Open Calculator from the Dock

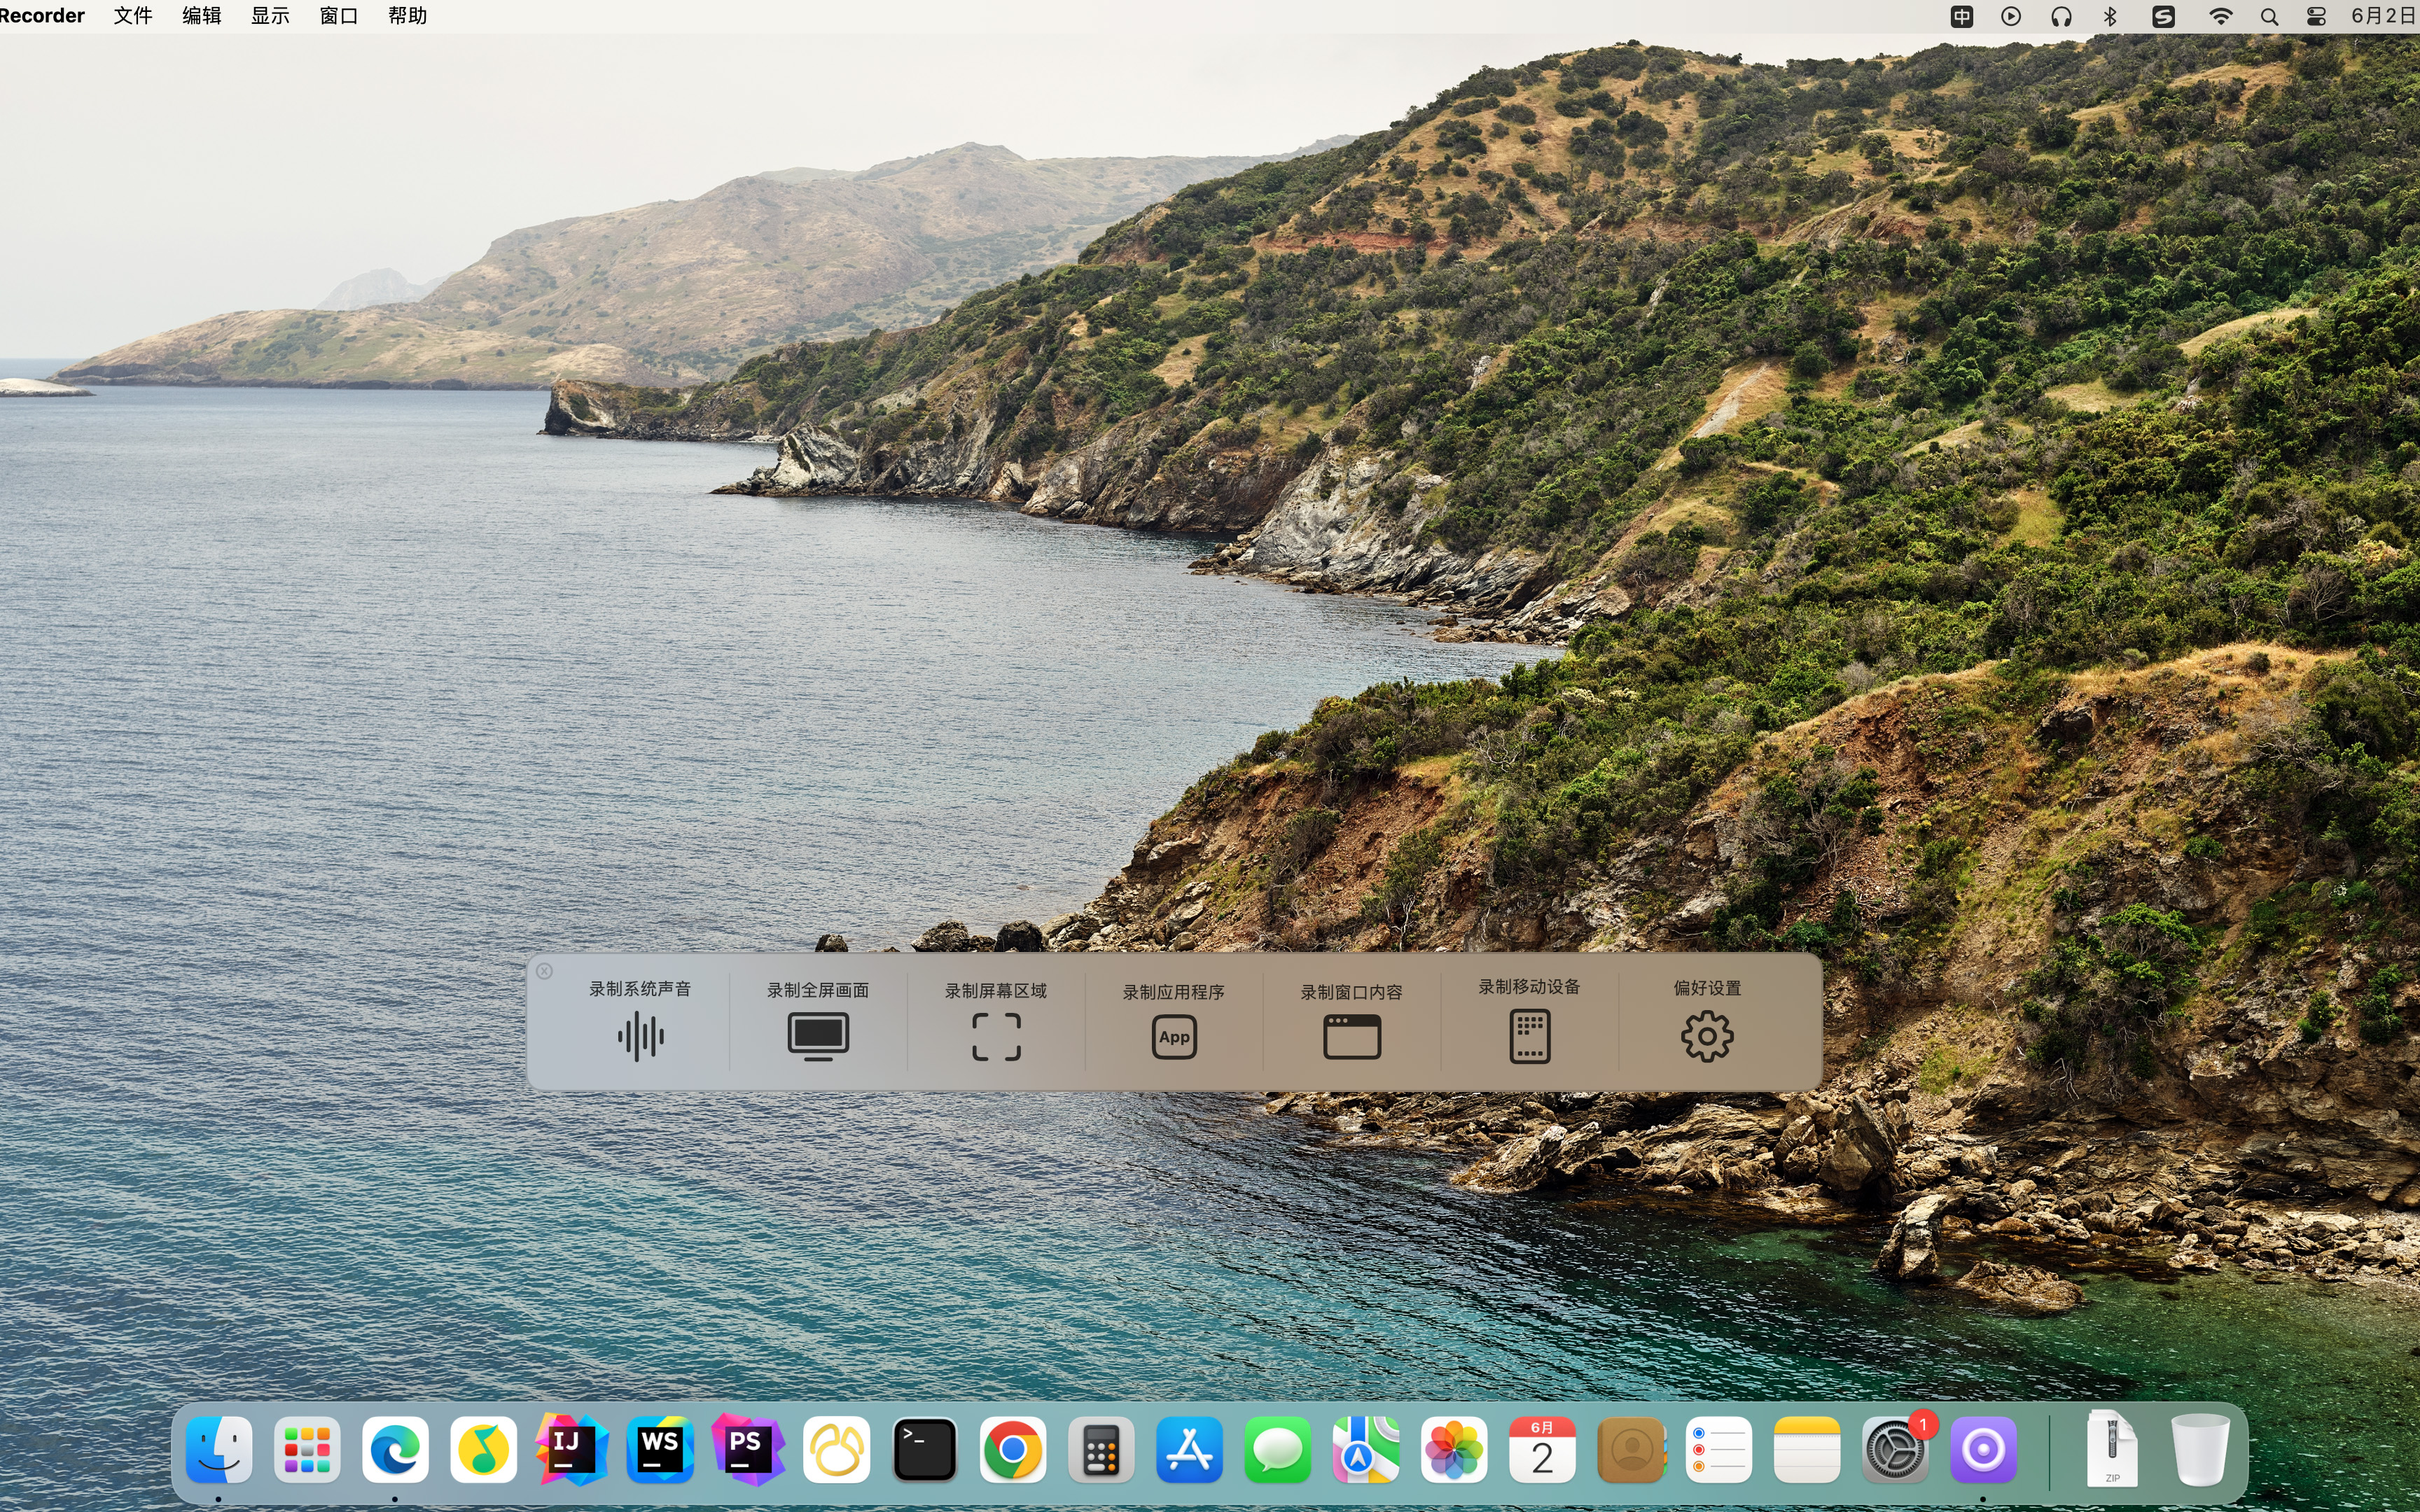pos(1101,1450)
